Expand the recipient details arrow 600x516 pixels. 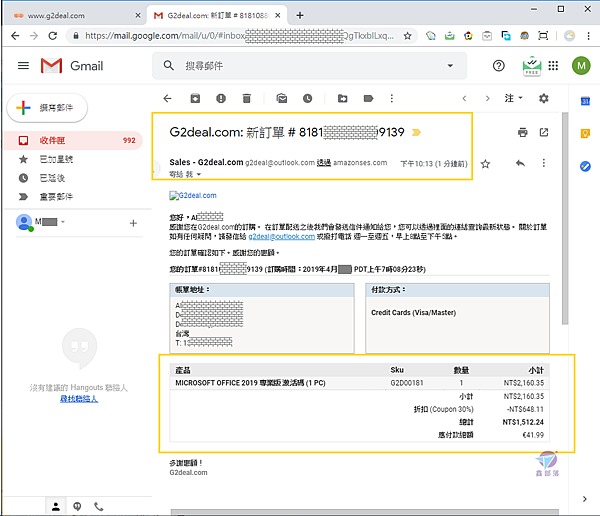tap(199, 175)
